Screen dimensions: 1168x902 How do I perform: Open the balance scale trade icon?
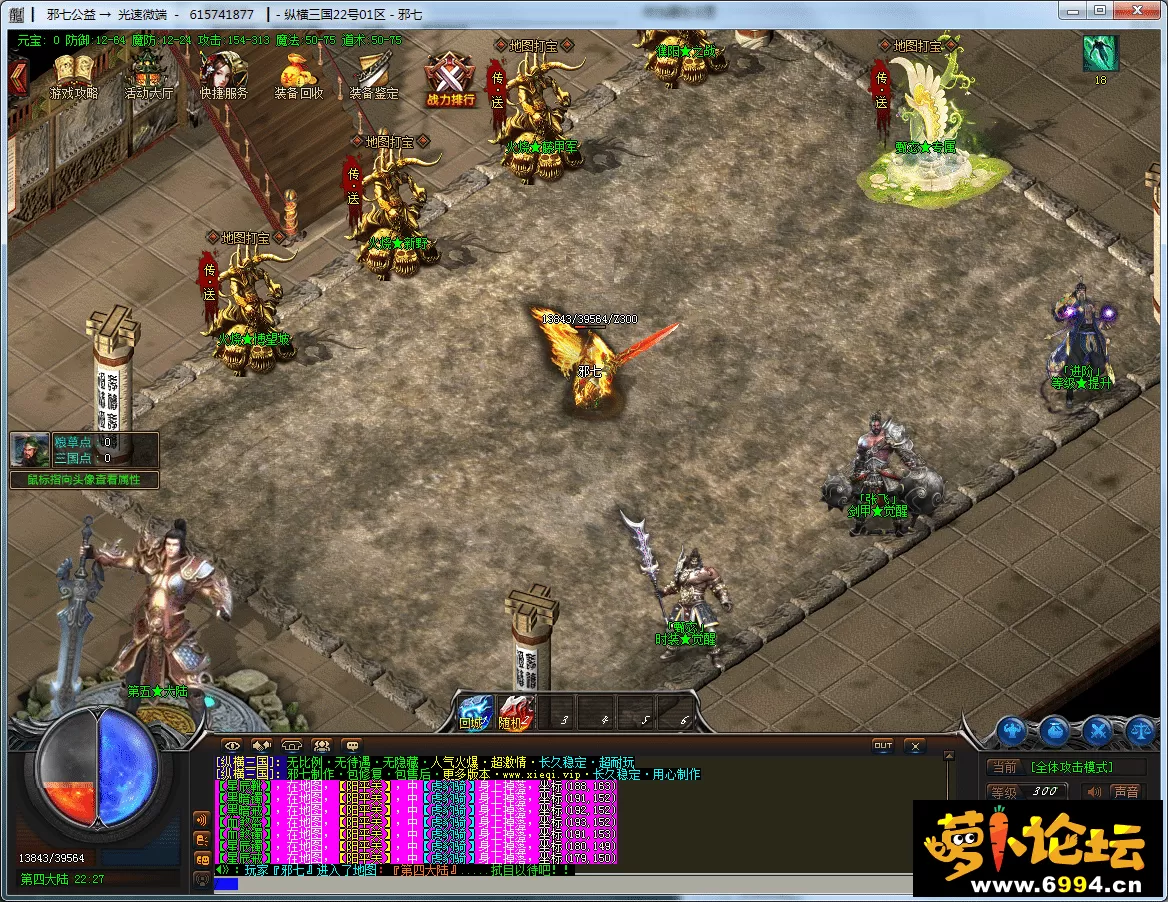click(x=1140, y=731)
